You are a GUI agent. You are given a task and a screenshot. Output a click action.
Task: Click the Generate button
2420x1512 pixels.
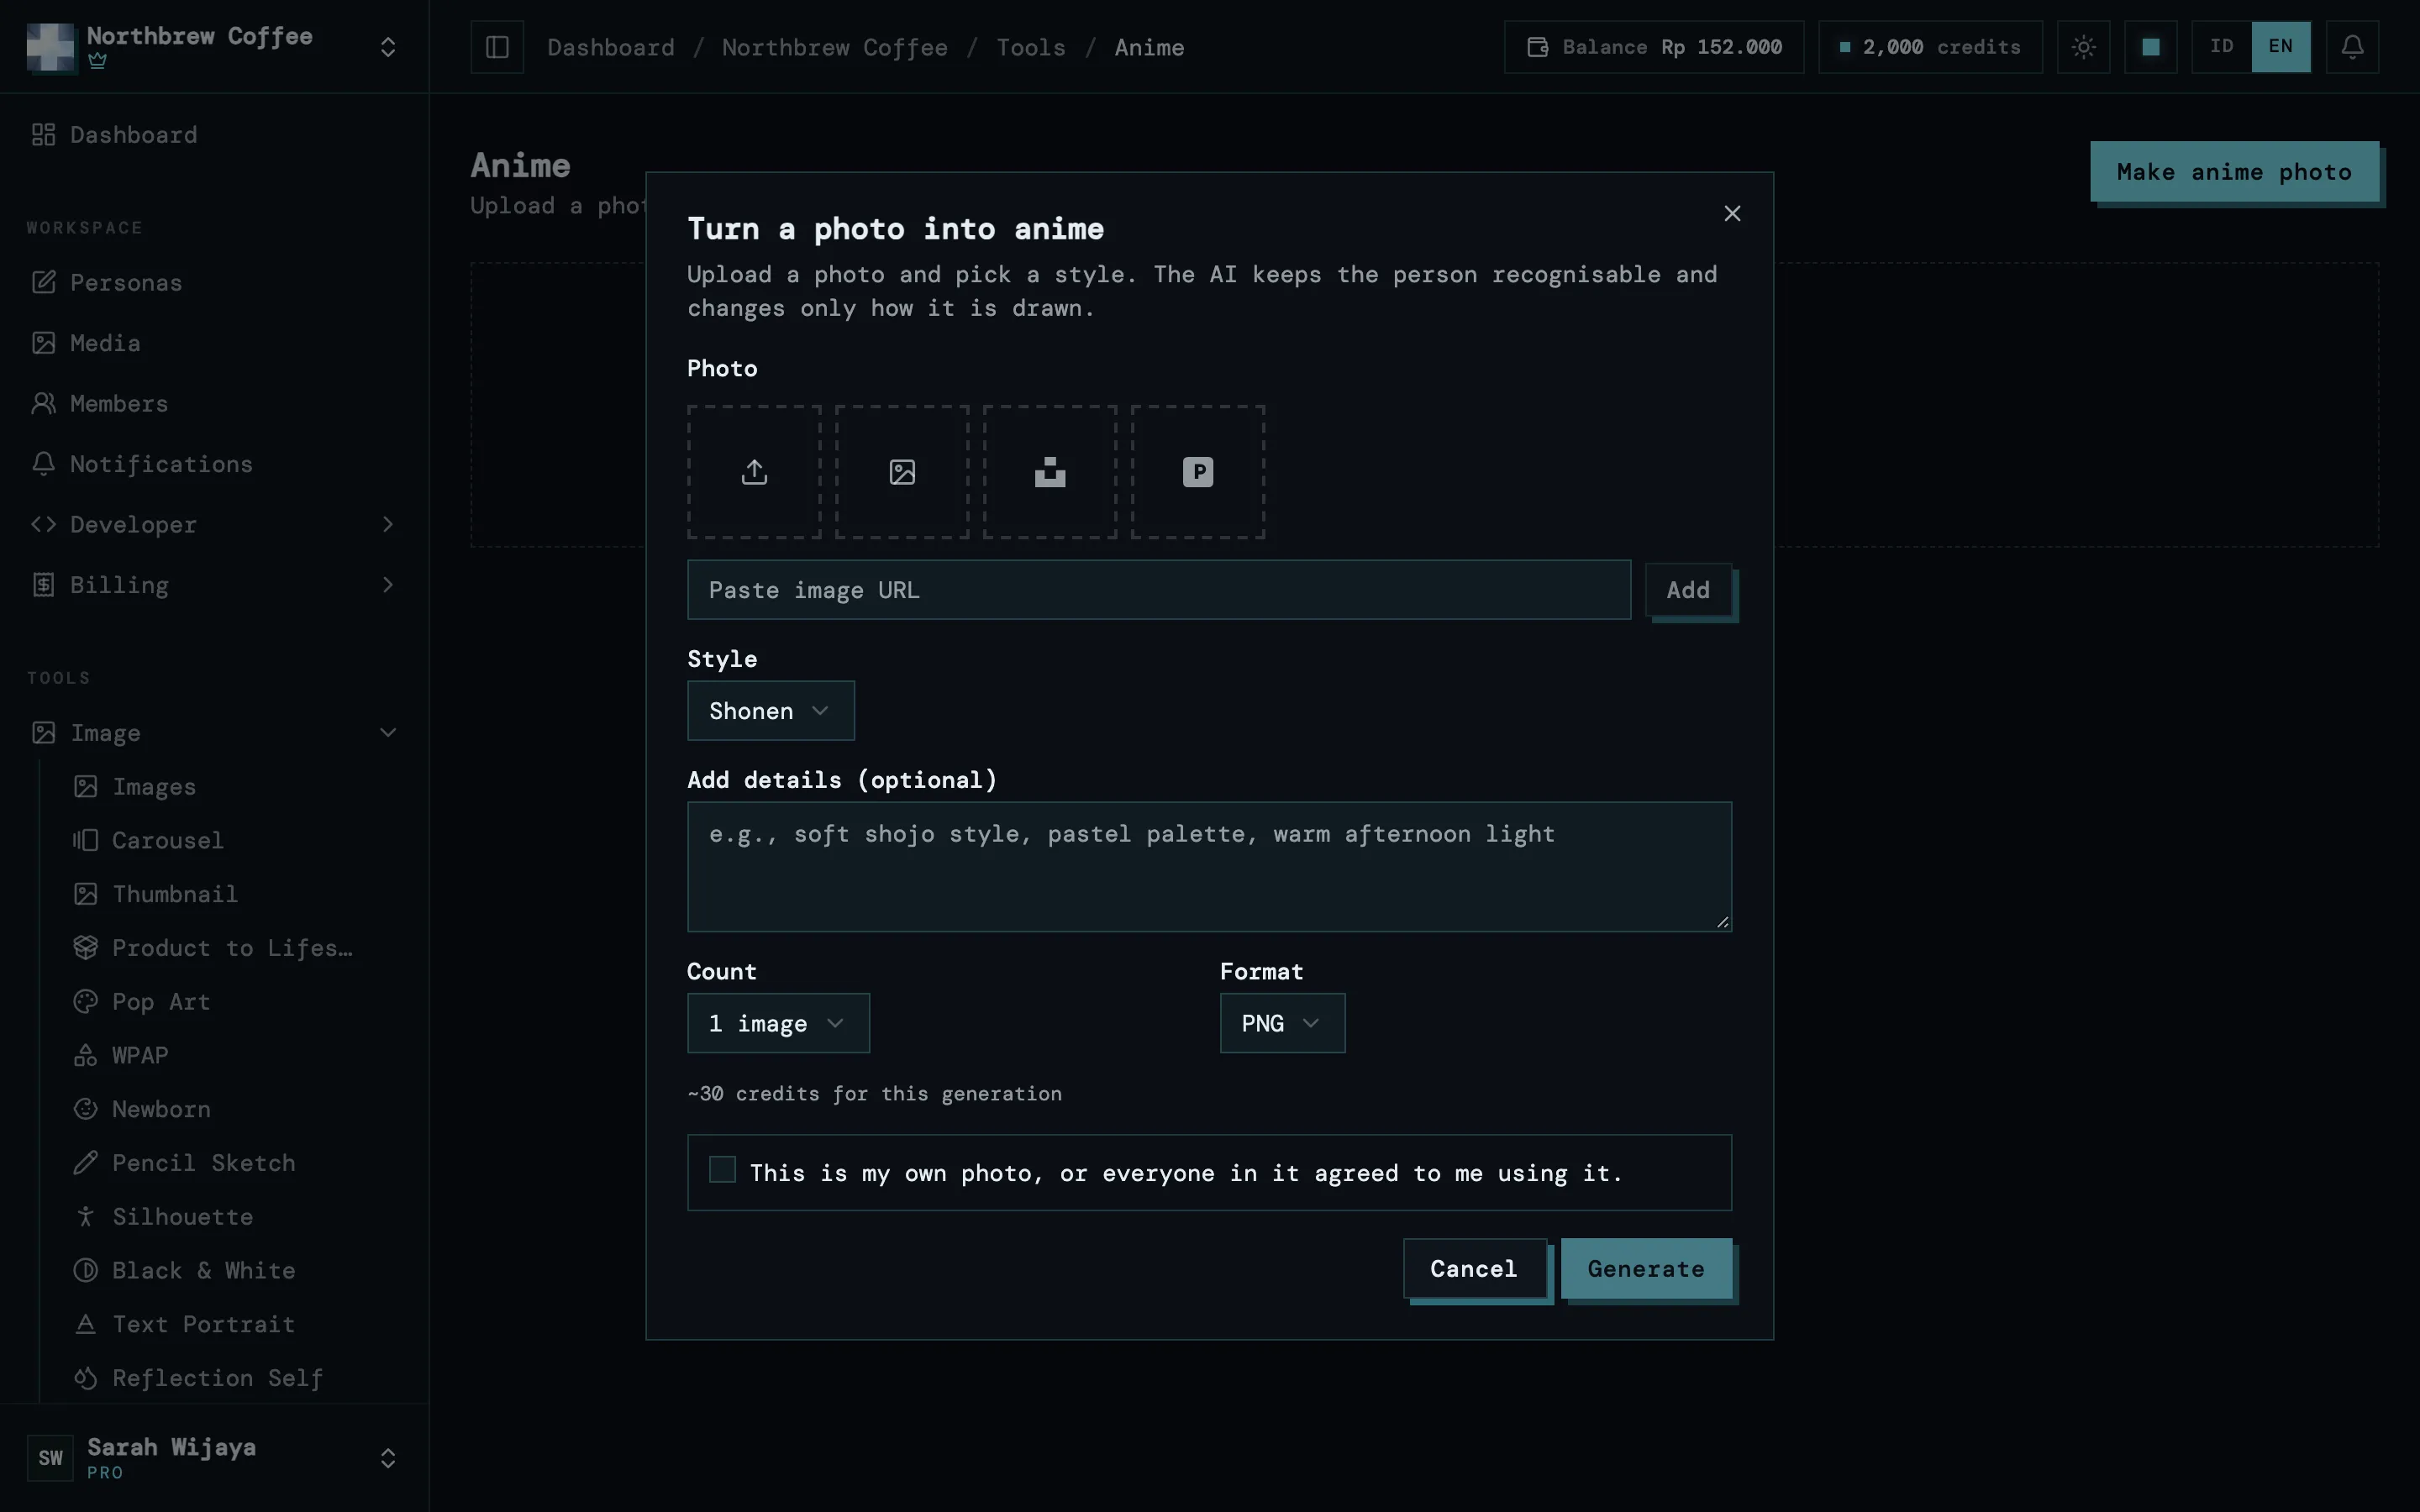coord(1646,1269)
